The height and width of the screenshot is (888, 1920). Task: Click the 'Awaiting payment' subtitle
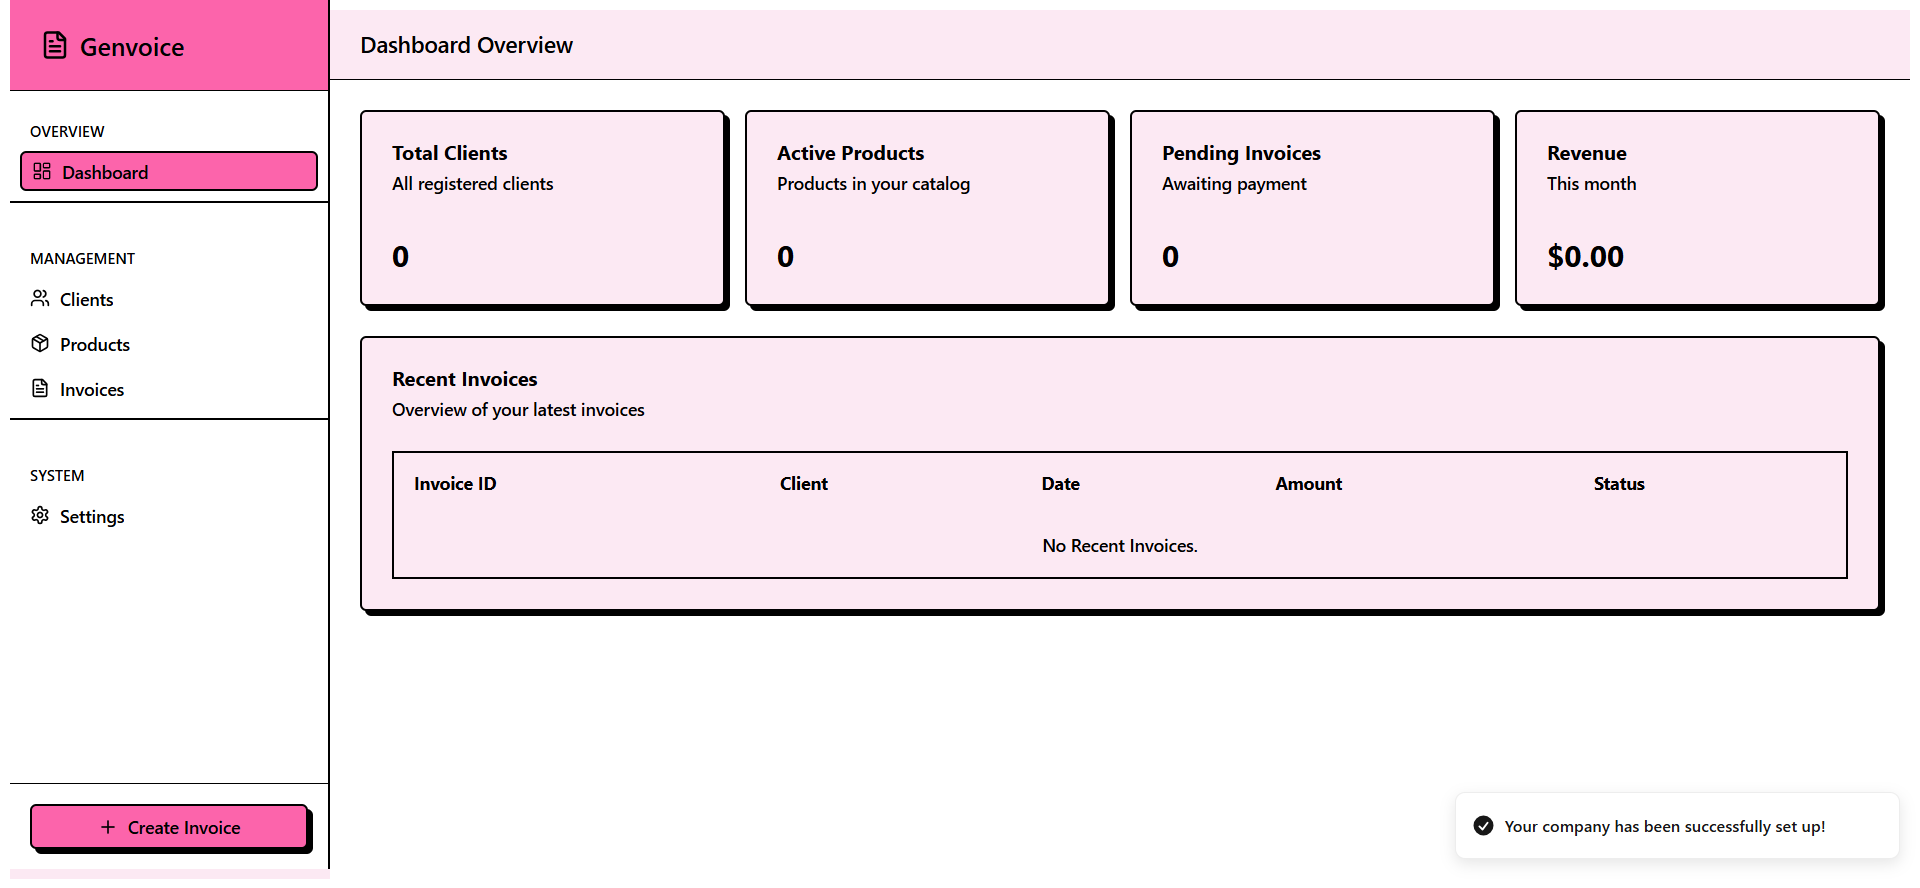pyautogui.click(x=1234, y=184)
